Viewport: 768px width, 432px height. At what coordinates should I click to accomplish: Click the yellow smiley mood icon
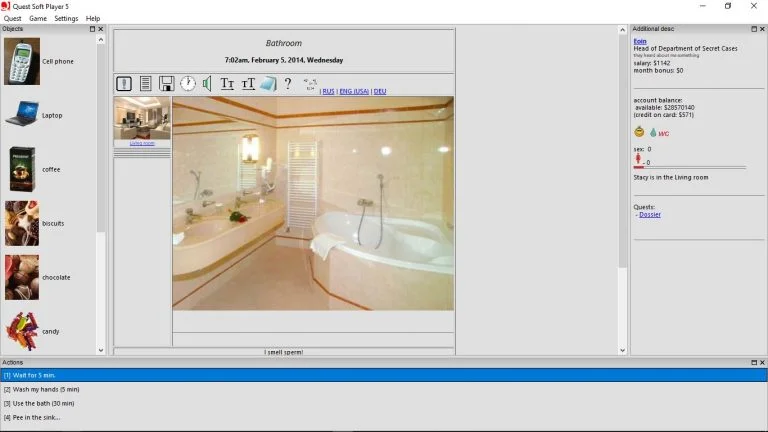click(x=639, y=132)
